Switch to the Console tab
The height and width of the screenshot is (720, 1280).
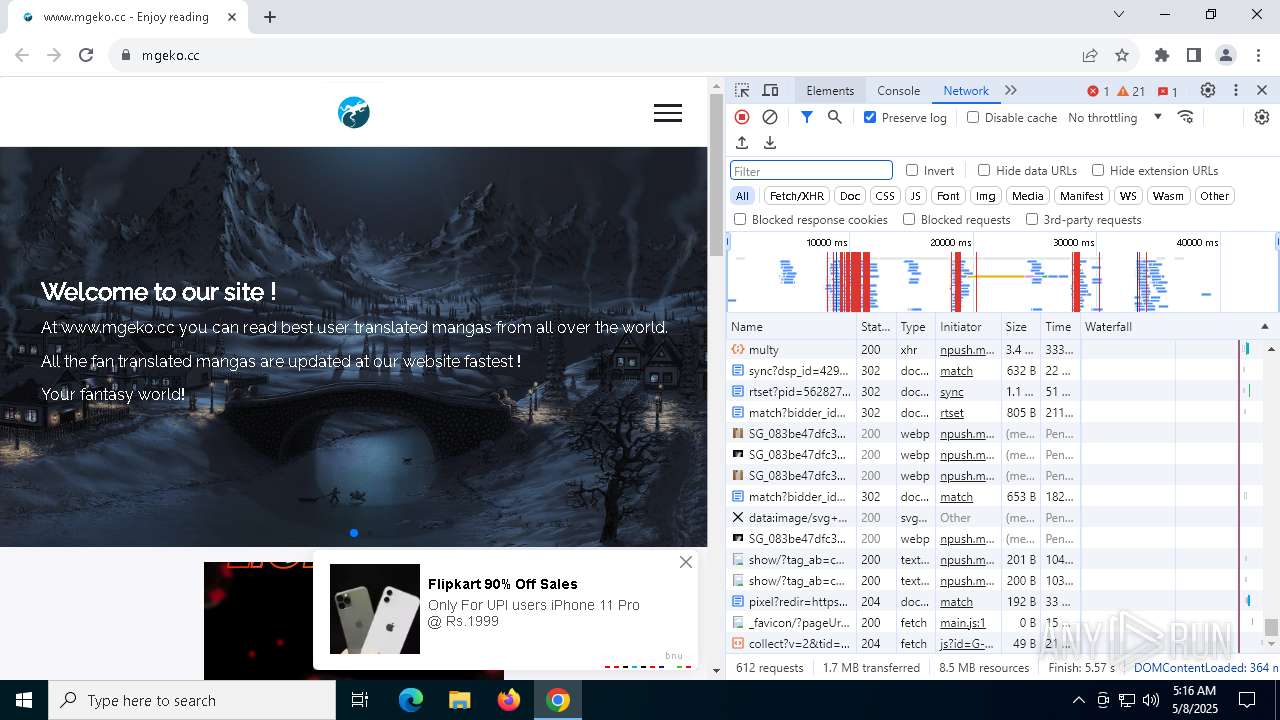[x=898, y=90]
